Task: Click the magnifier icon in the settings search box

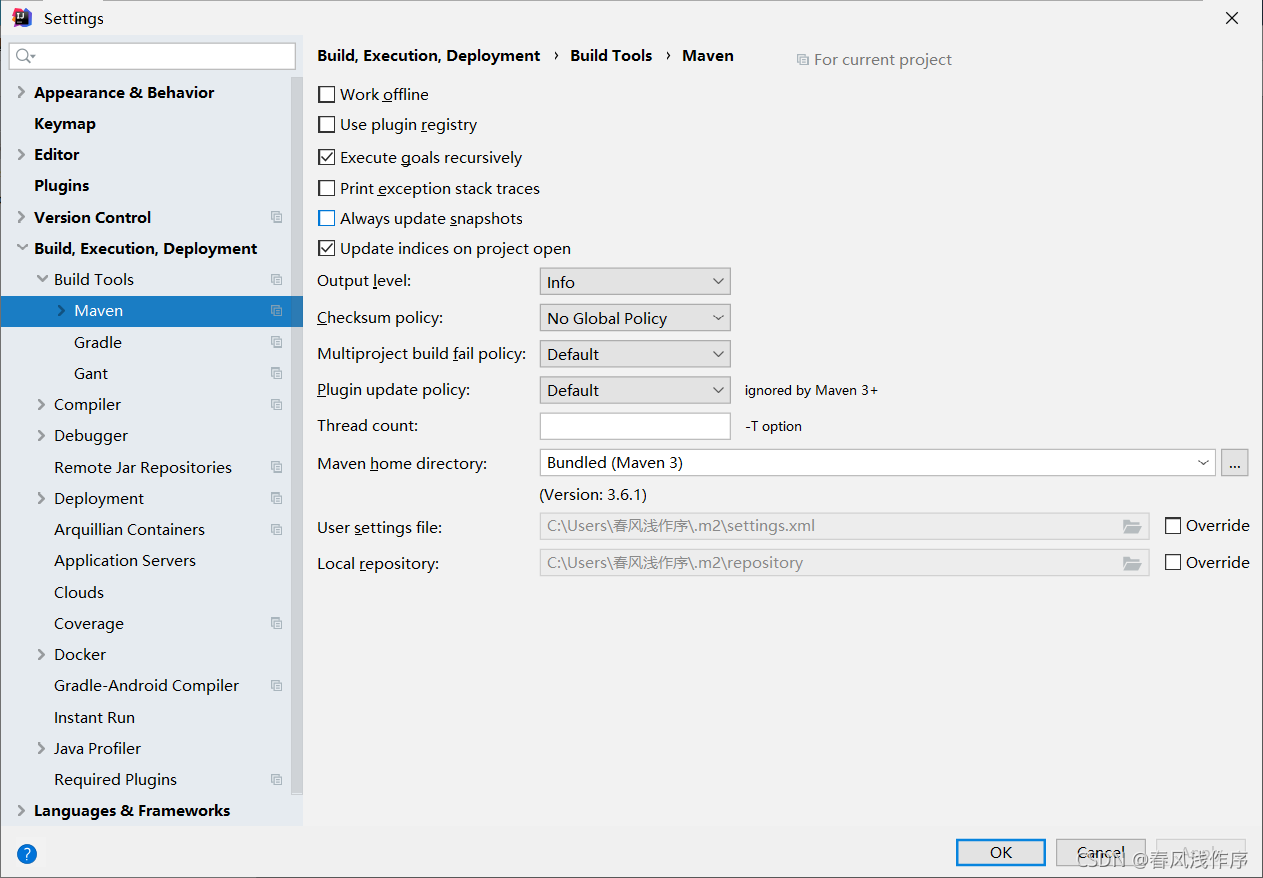Action: [x=25, y=56]
